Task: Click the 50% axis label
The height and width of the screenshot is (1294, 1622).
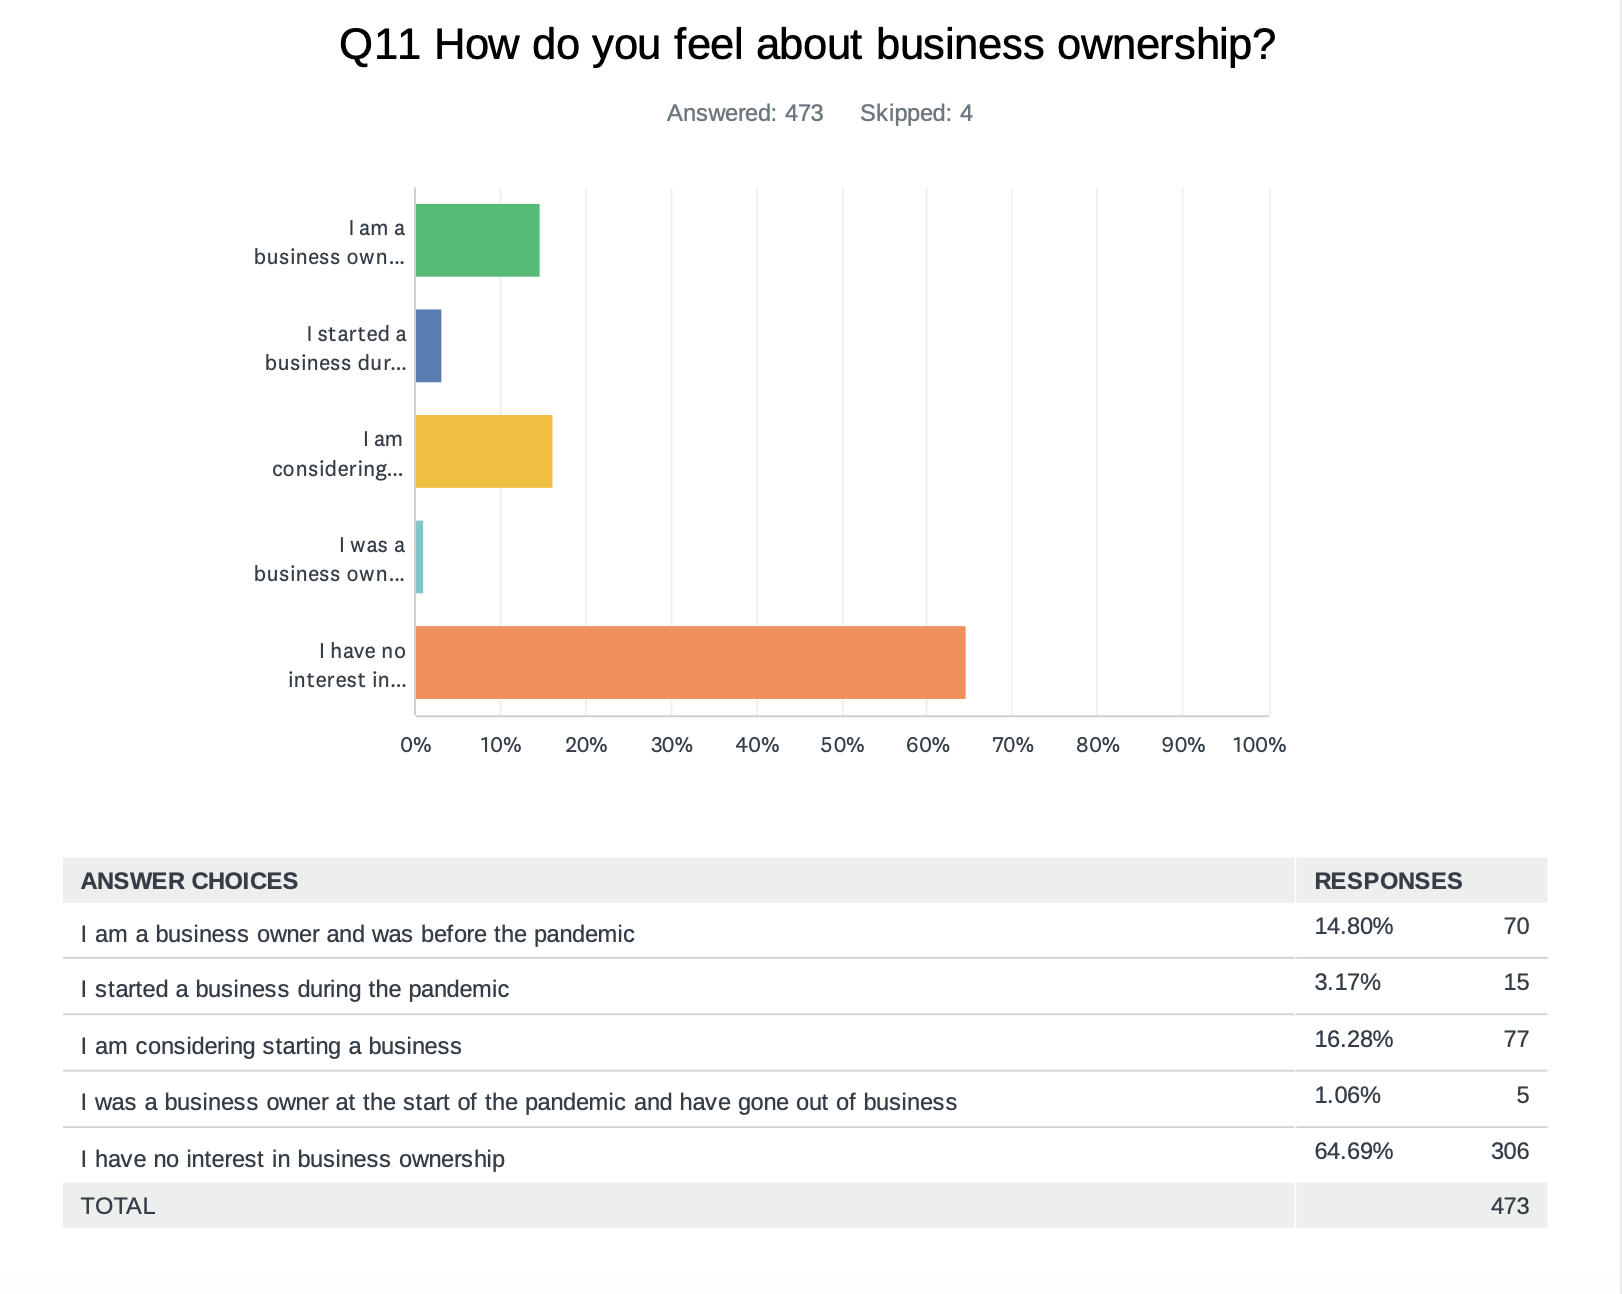Action: [x=842, y=745]
